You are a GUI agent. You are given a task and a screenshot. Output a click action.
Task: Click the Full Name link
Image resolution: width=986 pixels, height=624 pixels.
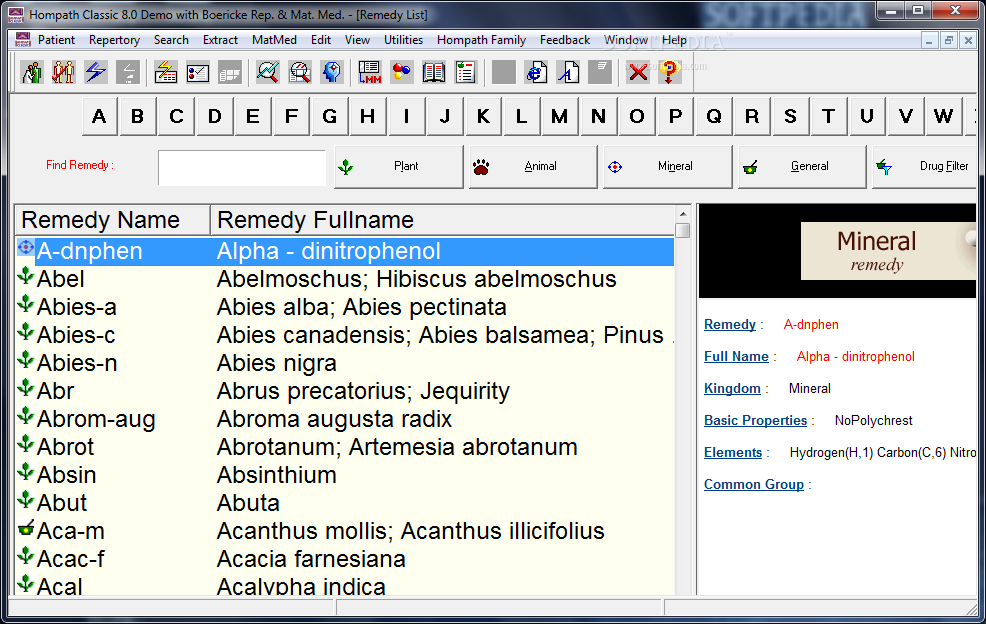click(736, 357)
